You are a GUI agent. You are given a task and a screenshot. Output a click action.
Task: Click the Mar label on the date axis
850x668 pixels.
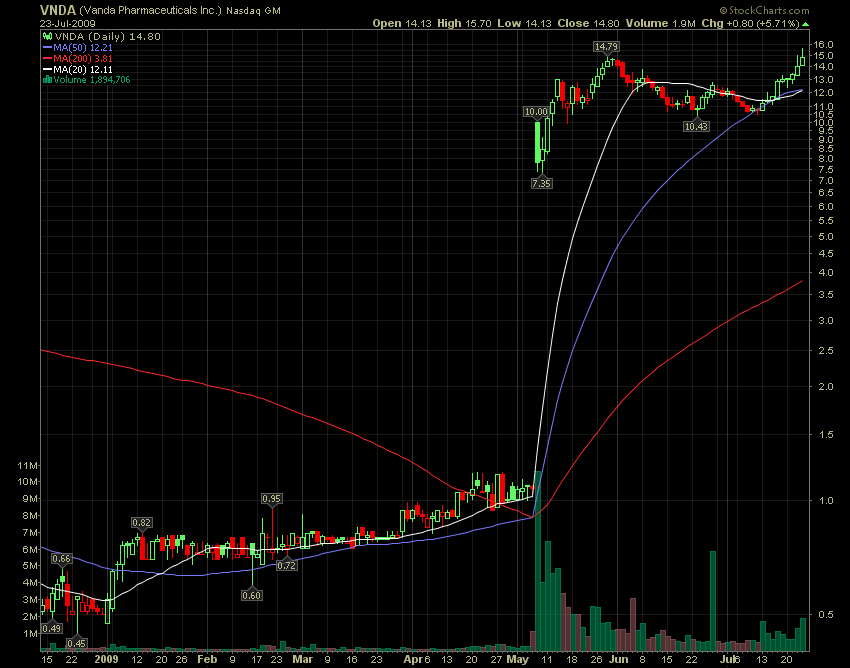(302, 659)
